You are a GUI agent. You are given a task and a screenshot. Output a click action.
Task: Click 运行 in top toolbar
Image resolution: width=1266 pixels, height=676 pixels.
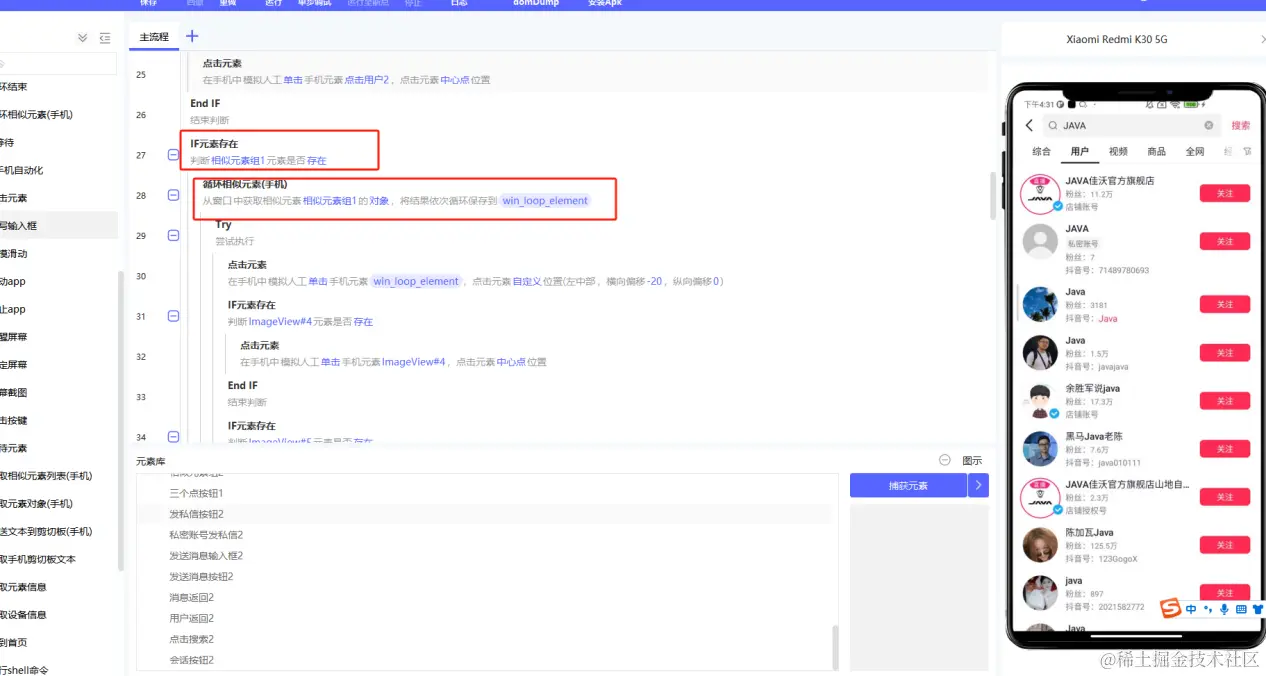pyautogui.click(x=273, y=4)
